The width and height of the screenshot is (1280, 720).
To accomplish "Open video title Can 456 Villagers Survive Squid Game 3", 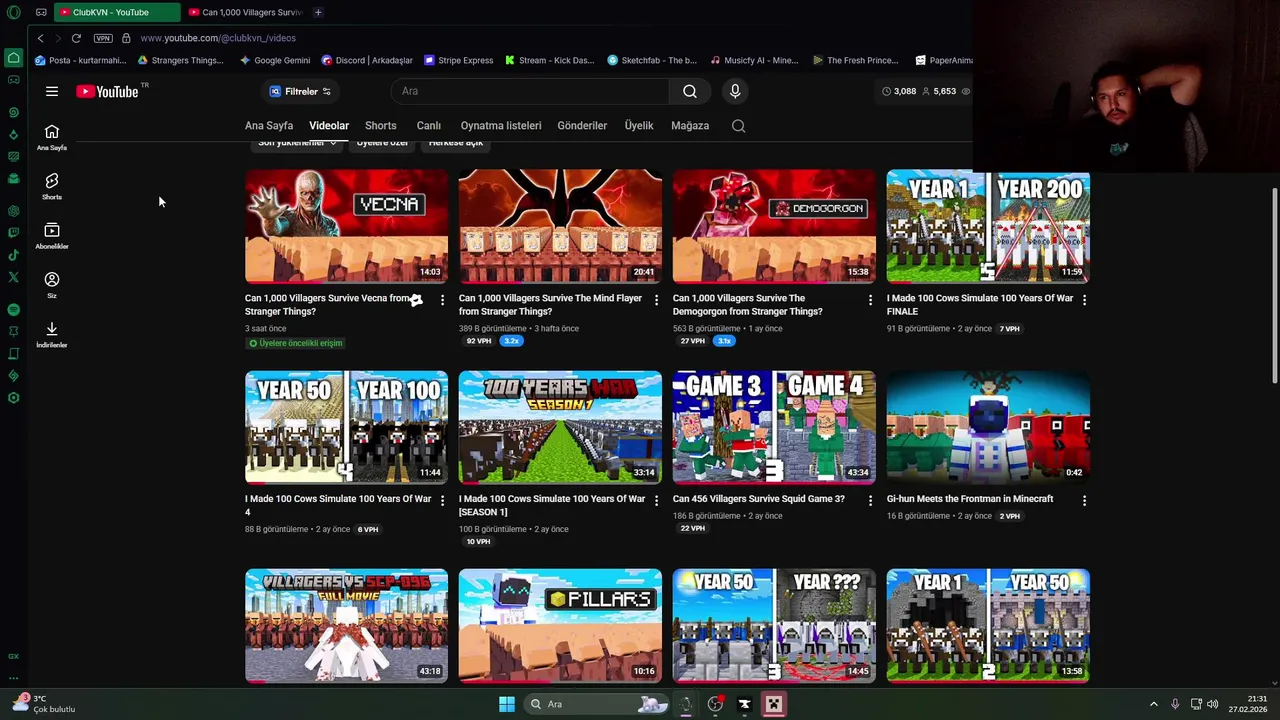I will coord(759,499).
